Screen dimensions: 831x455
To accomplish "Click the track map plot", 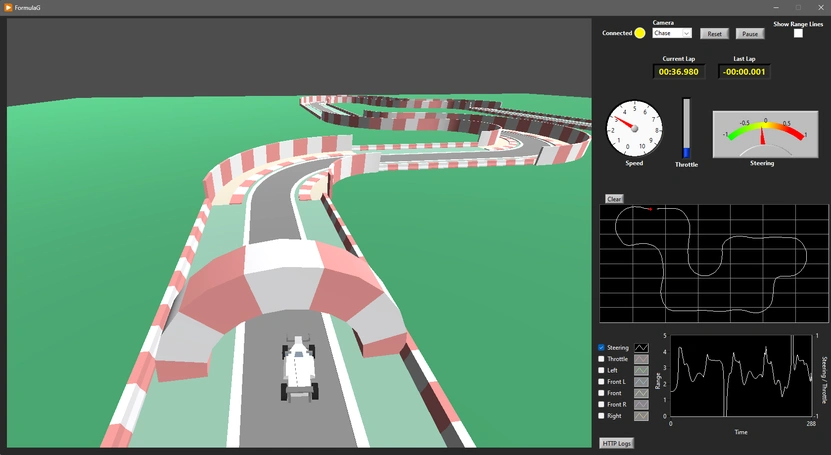I will (x=713, y=263).
